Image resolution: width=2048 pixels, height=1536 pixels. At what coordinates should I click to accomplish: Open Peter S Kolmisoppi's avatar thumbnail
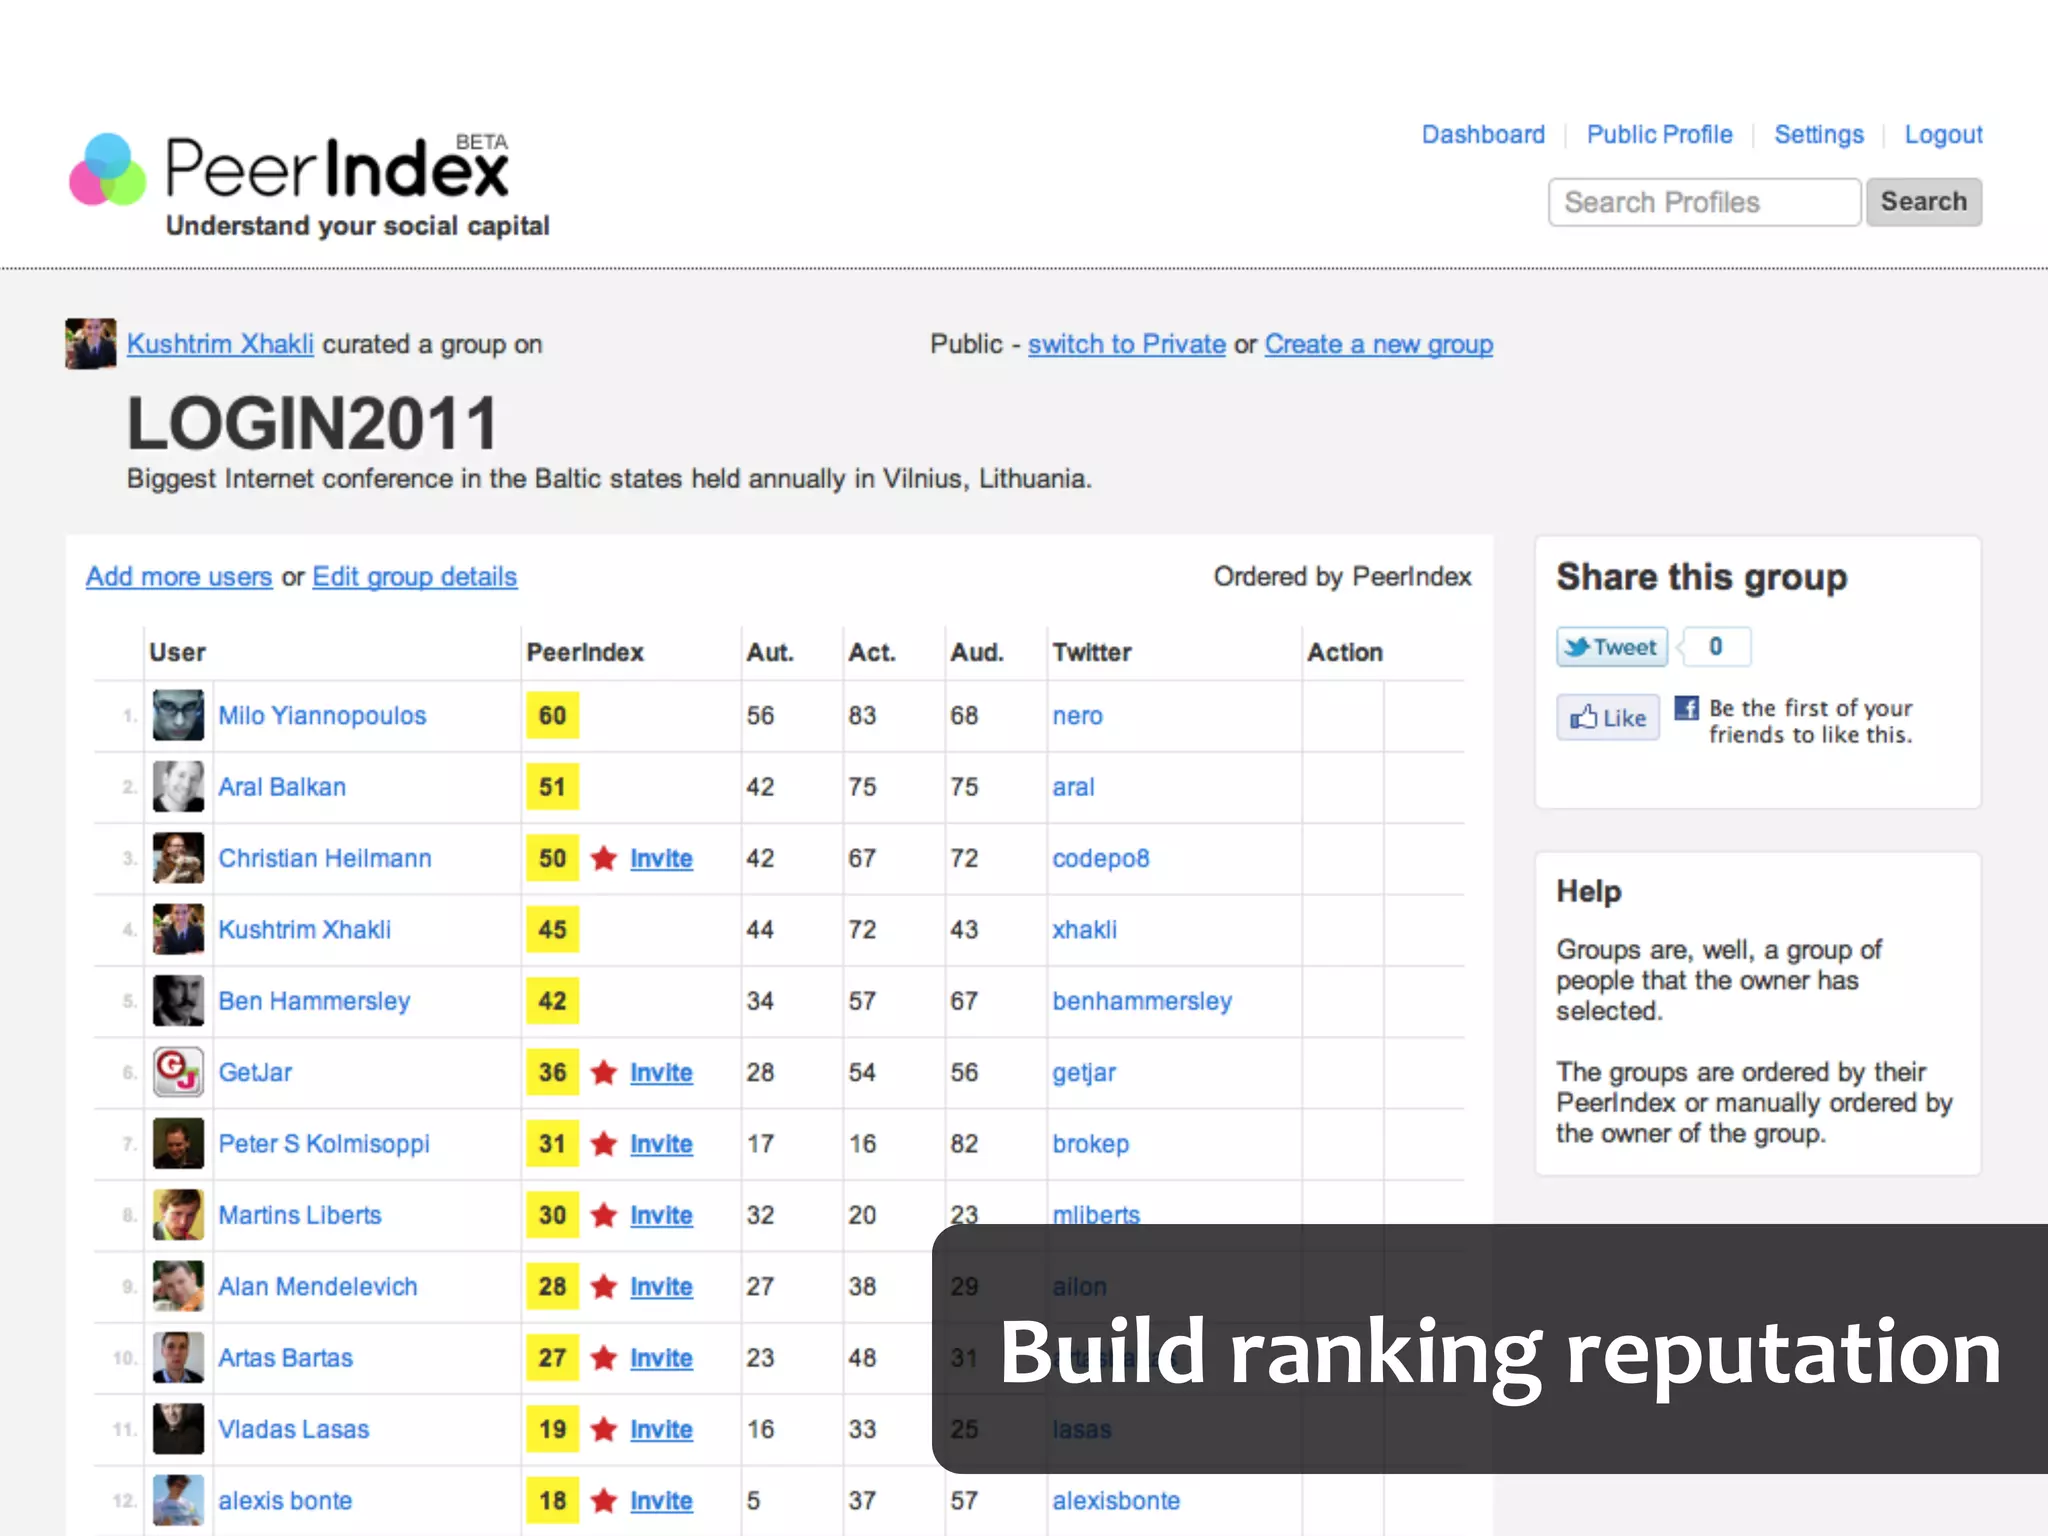[178, 1143]
